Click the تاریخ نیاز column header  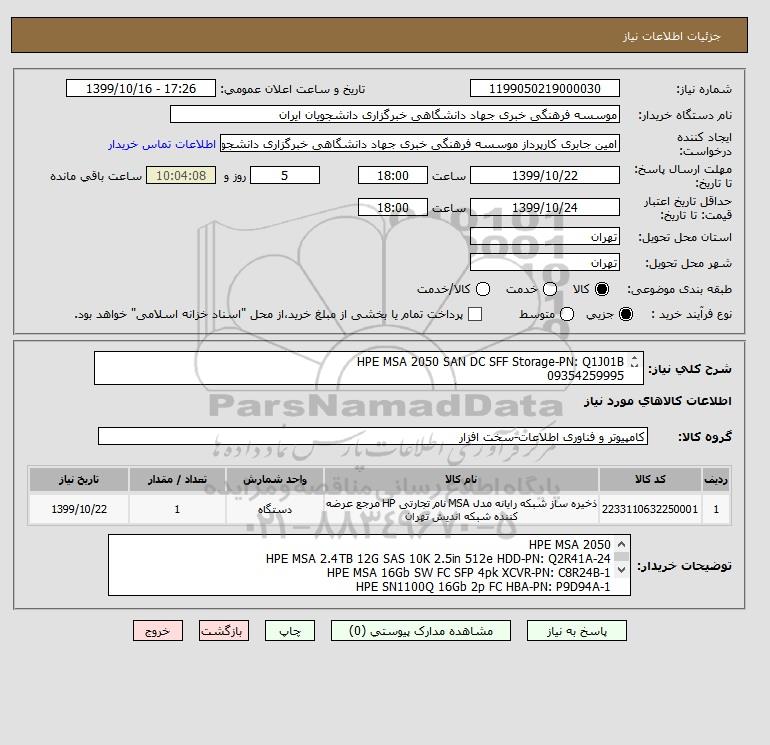click(x=79, y=479)
